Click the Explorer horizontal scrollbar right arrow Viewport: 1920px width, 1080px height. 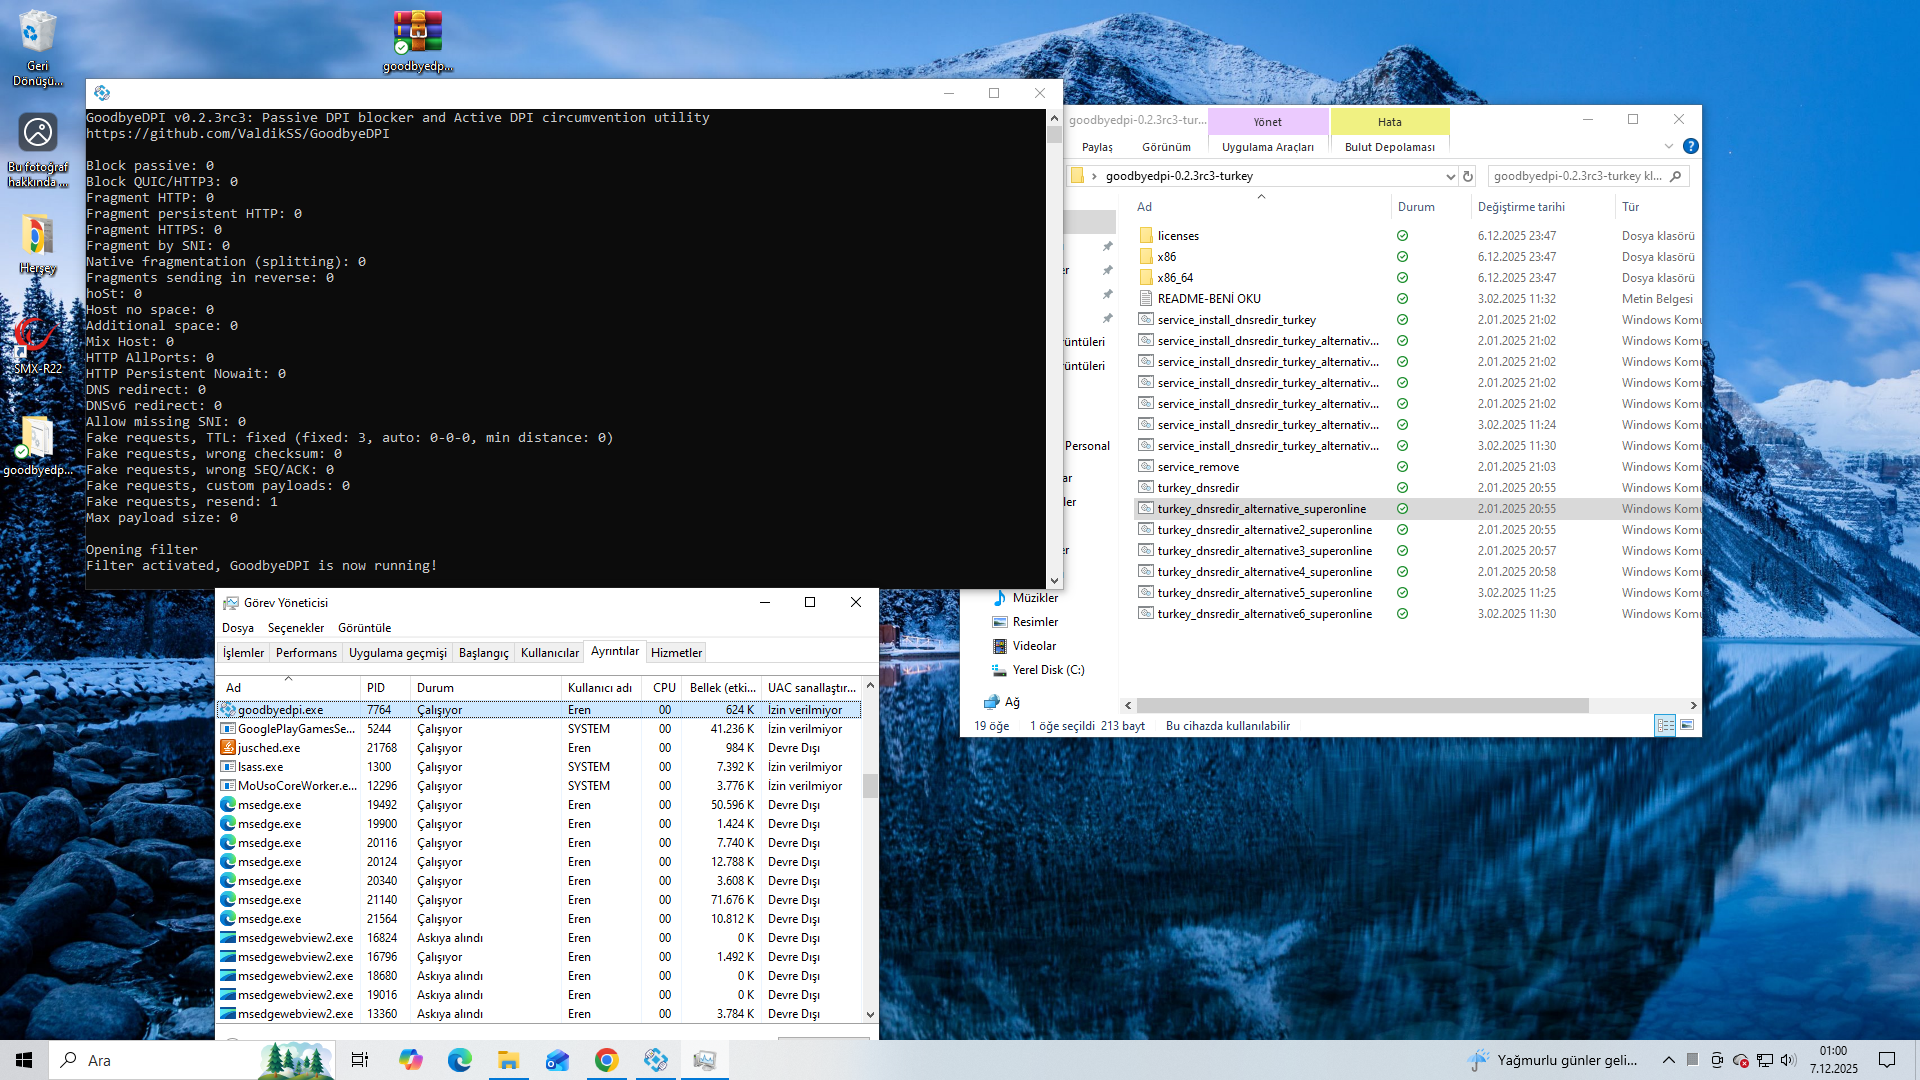[1693, 705]
